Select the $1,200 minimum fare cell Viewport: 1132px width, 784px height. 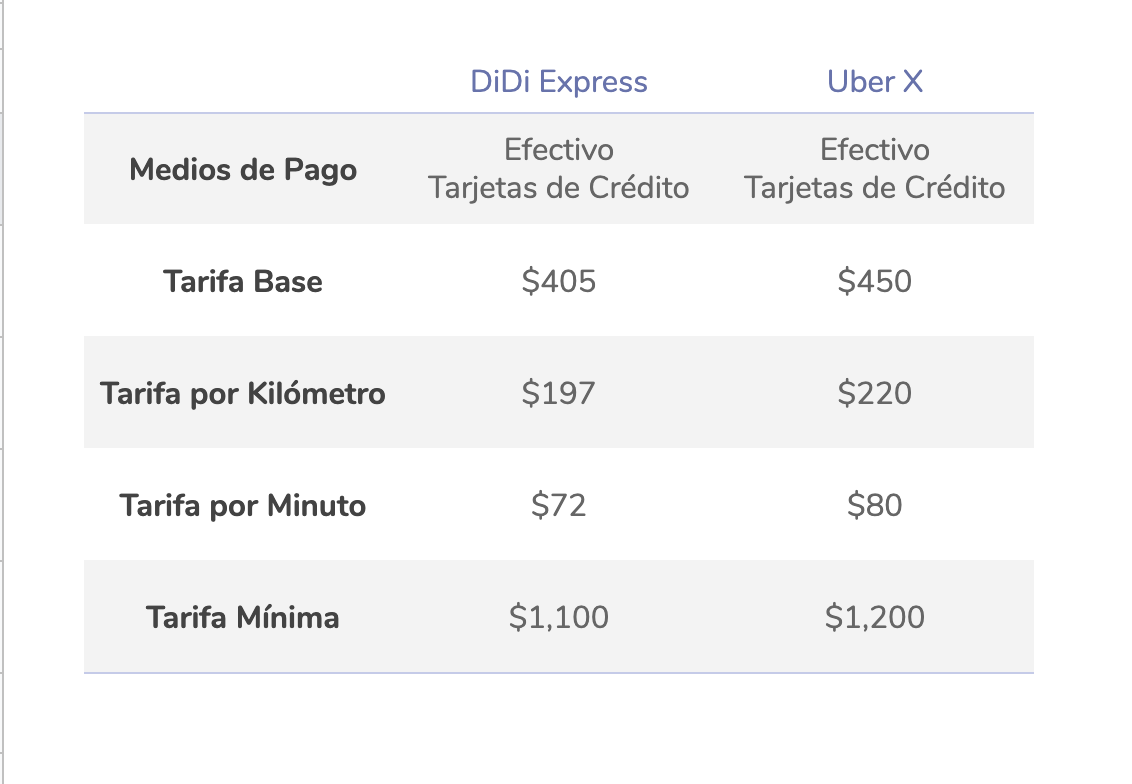[874, 617]
